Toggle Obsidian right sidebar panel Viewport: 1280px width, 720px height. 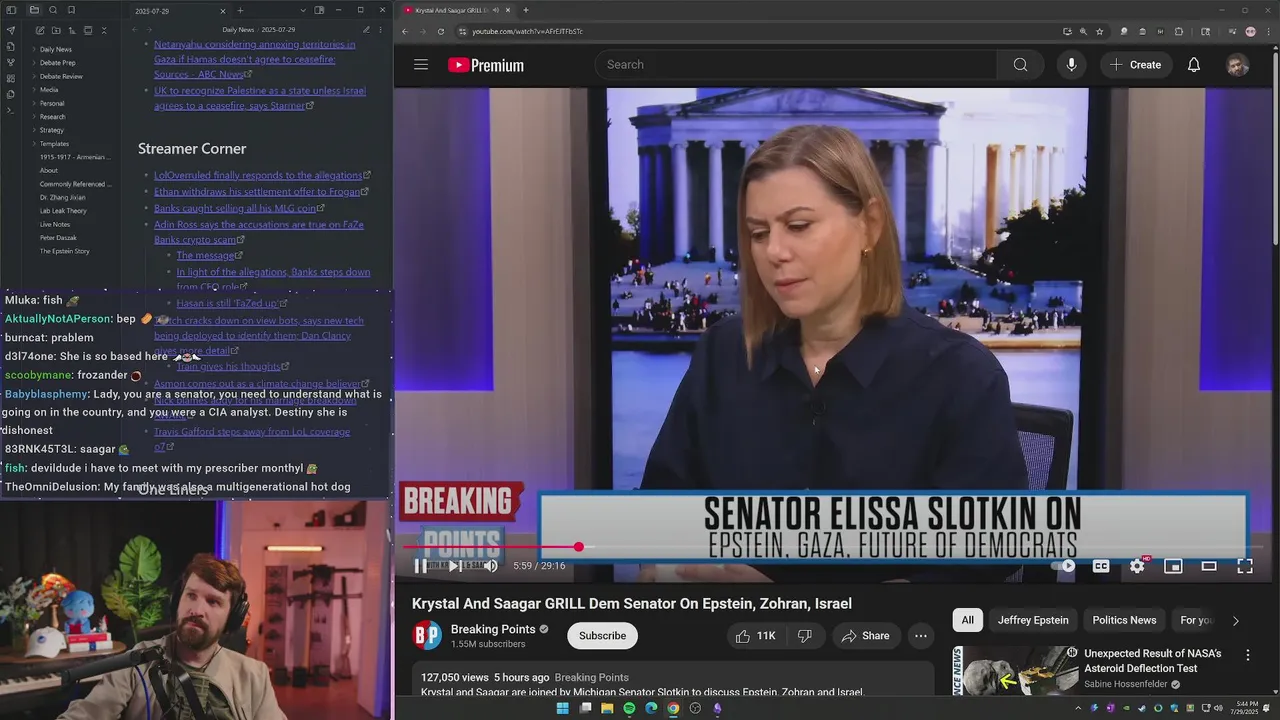[319, 10]
